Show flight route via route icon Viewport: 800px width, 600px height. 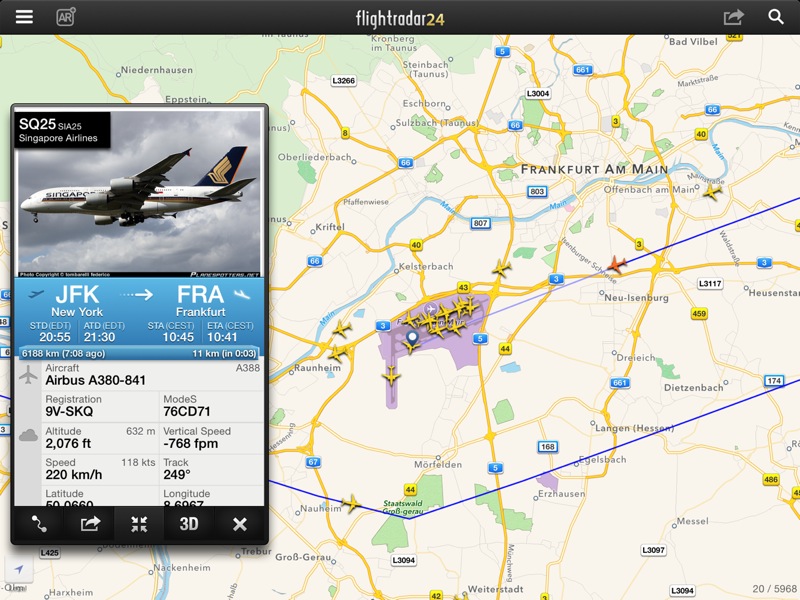click(x=39, y=524)
